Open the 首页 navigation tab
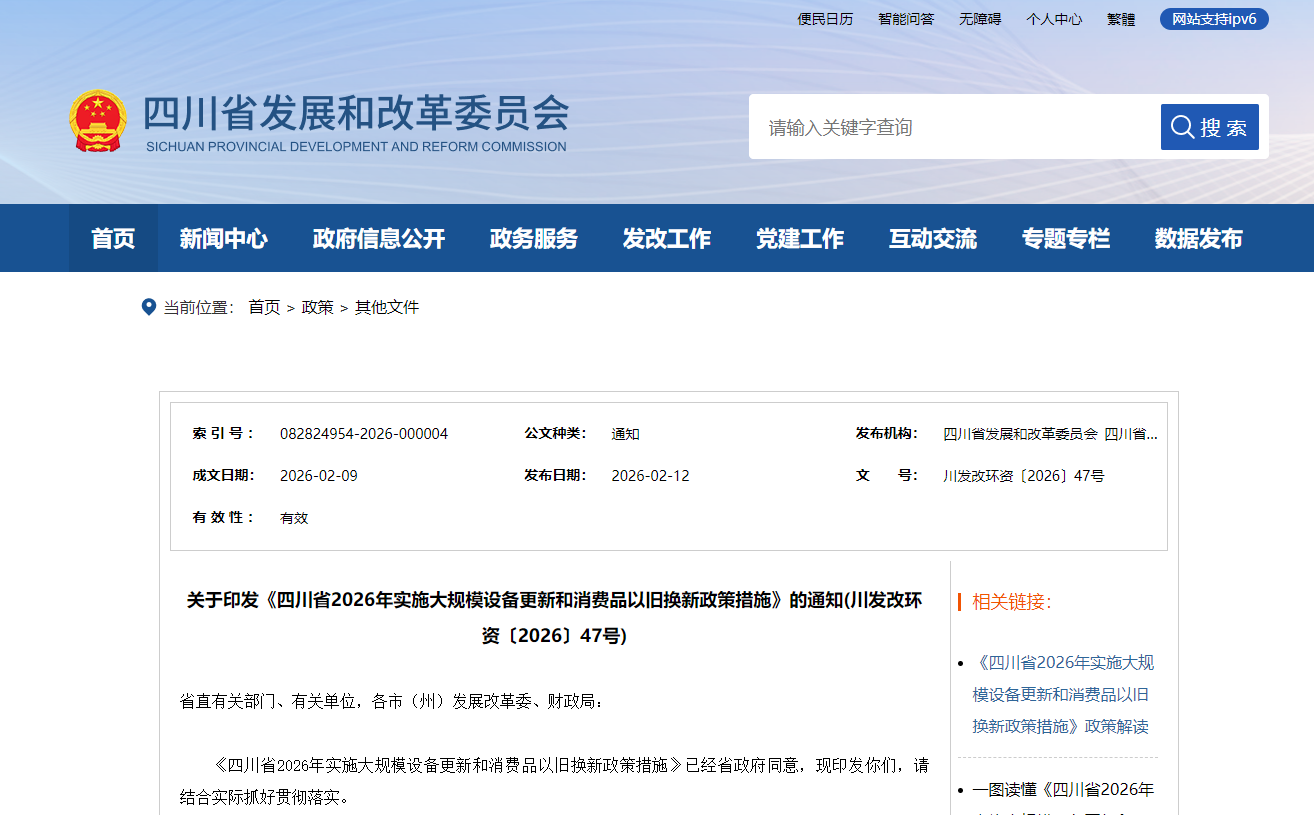1314x815 pixels. tap(113, 239)
